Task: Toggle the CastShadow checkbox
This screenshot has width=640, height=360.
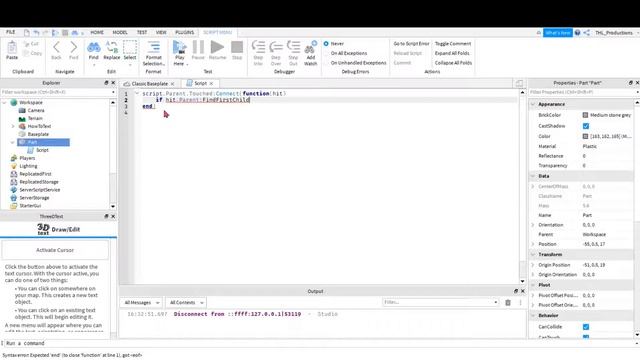Action: coord(586,126)
